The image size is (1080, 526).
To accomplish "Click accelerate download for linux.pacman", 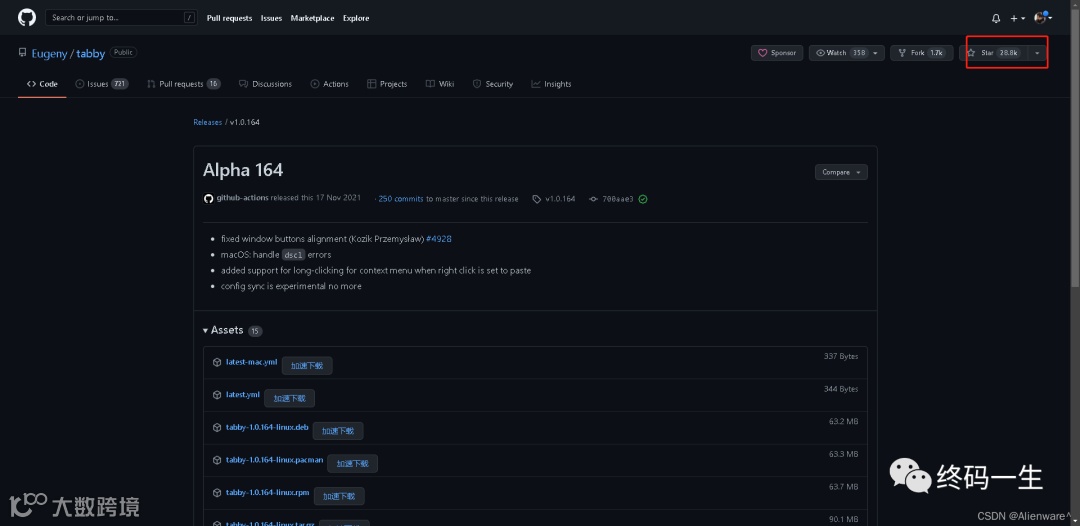I will 353,463.
